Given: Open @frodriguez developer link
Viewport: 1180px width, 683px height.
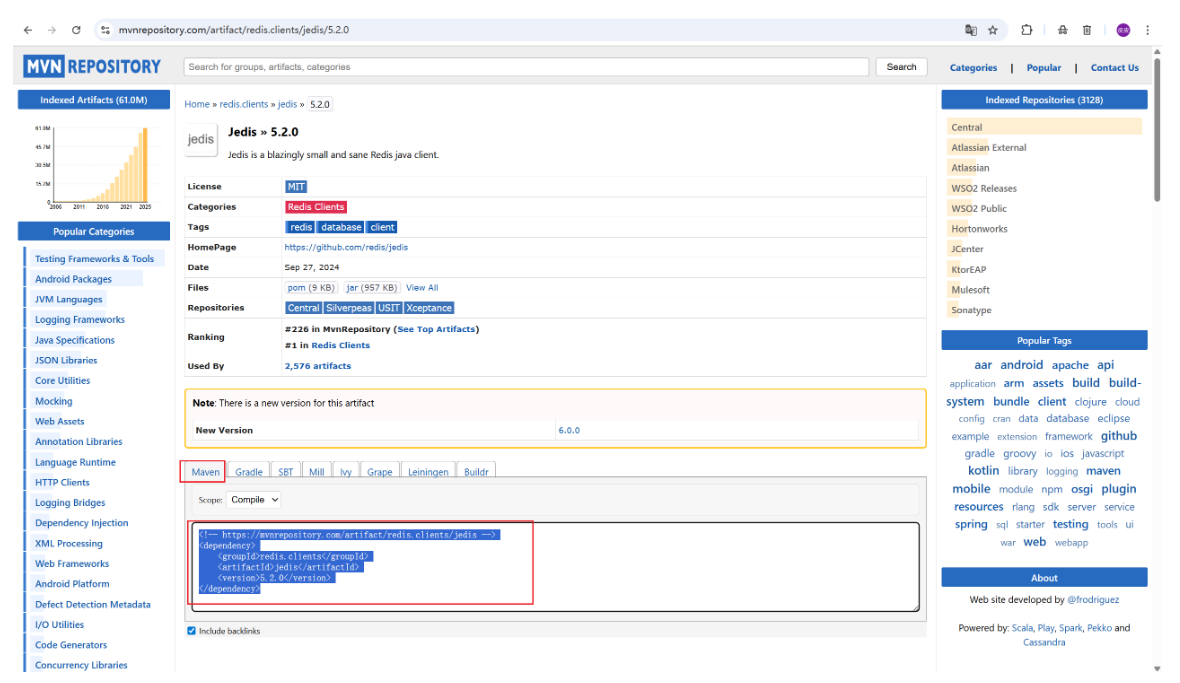Looking at the screenshot, I should [x=1093, y=600].
